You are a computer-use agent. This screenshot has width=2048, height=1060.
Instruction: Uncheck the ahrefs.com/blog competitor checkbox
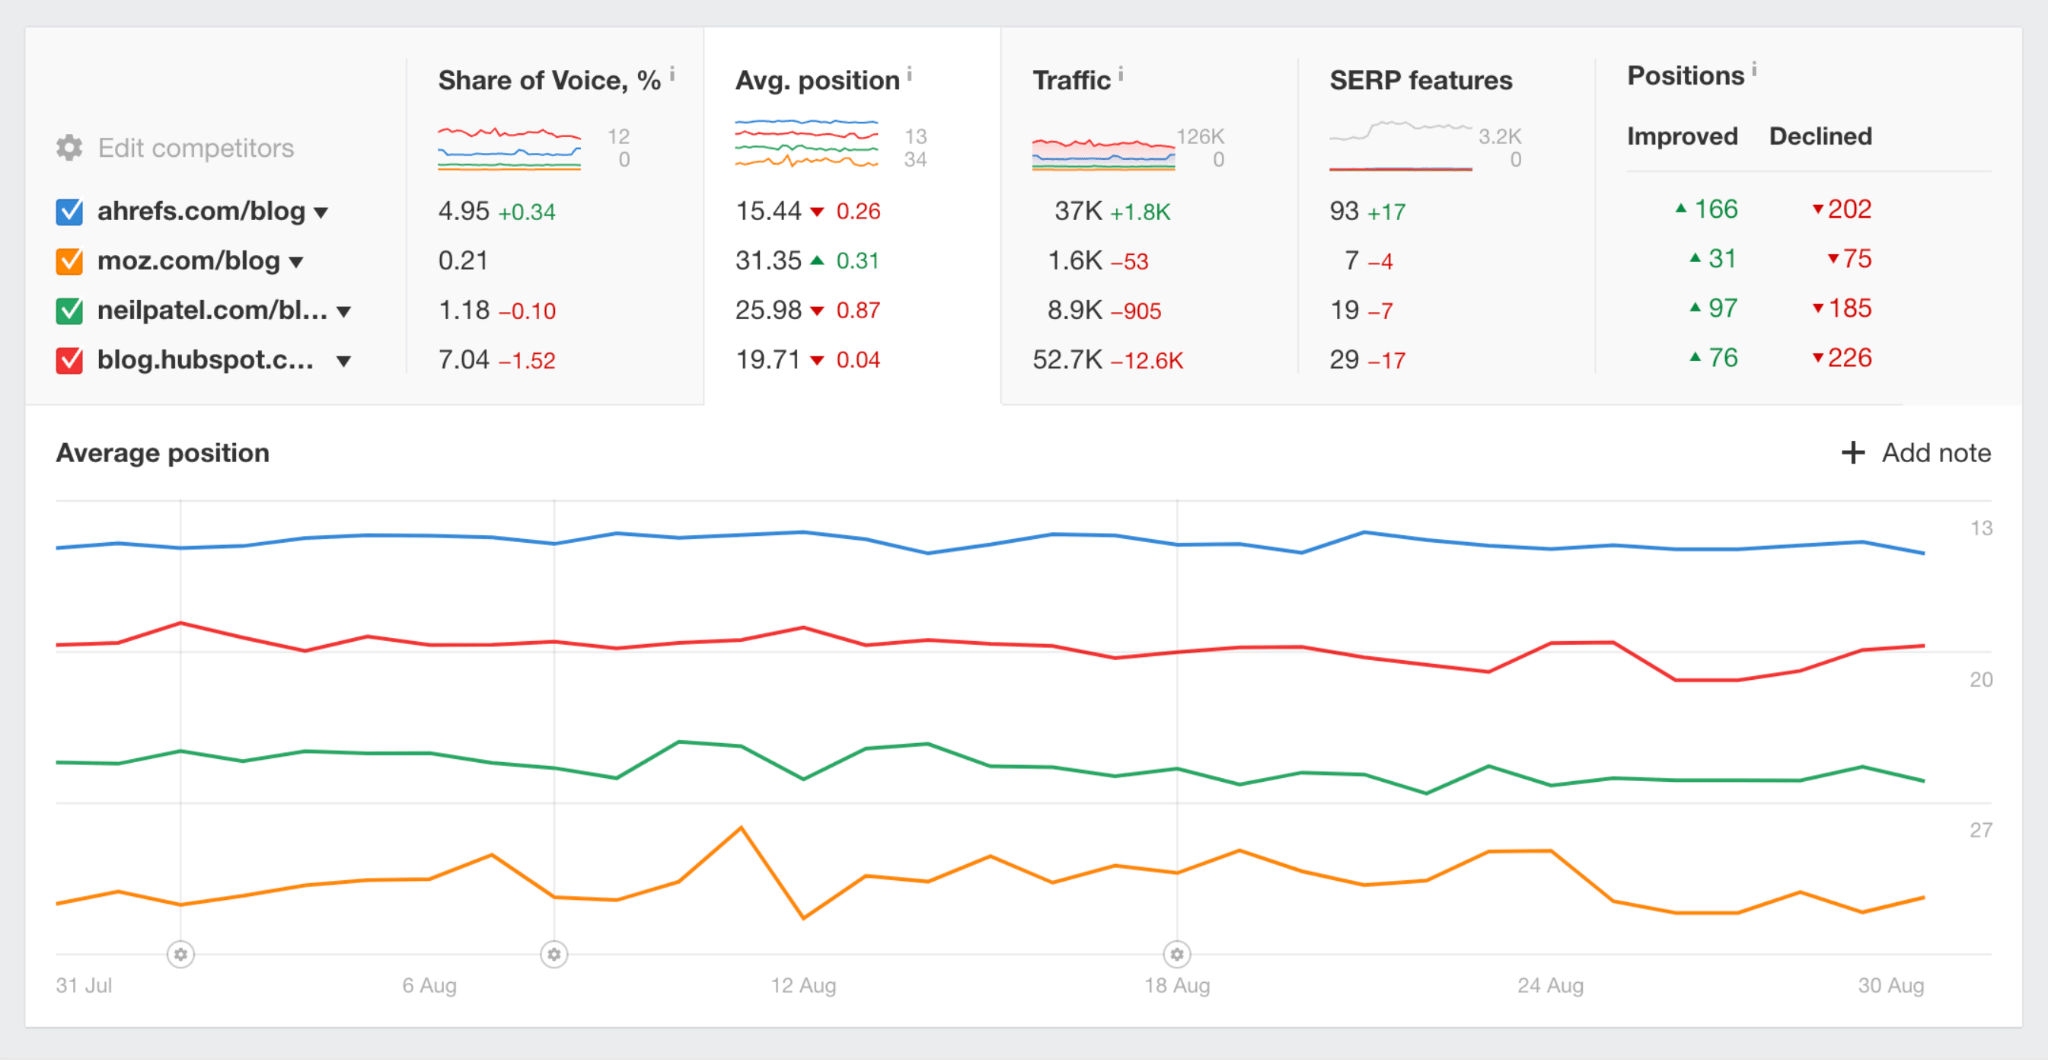tap(67, 210)
